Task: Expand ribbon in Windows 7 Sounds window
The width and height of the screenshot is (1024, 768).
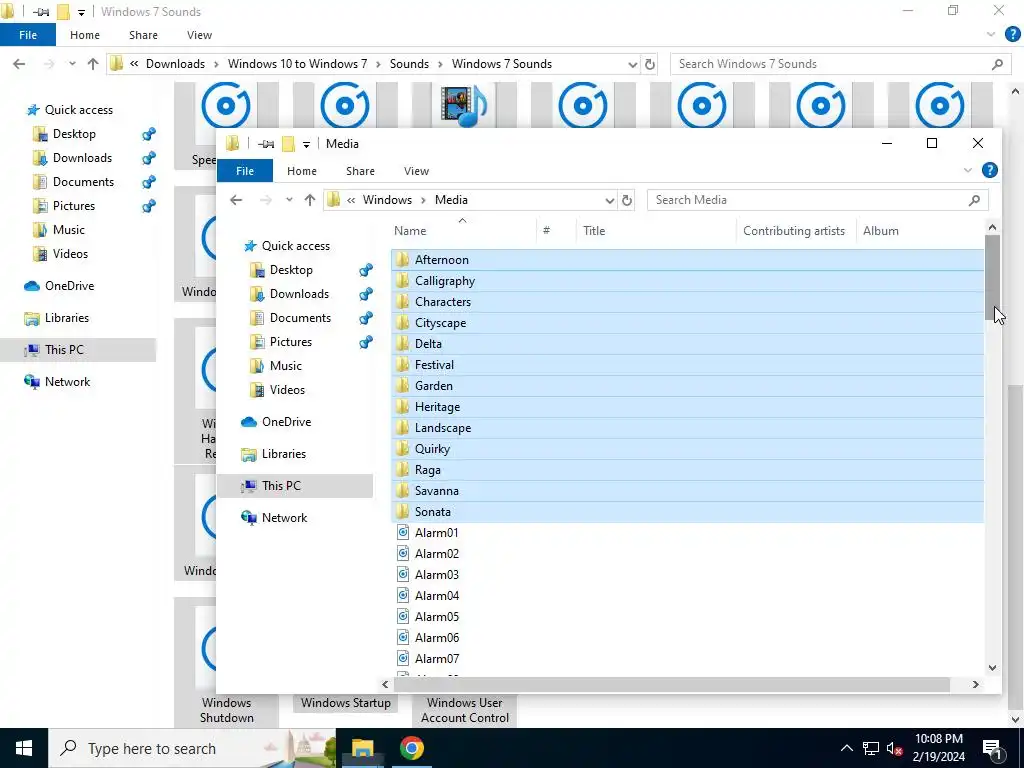Action: click(990, 35)
